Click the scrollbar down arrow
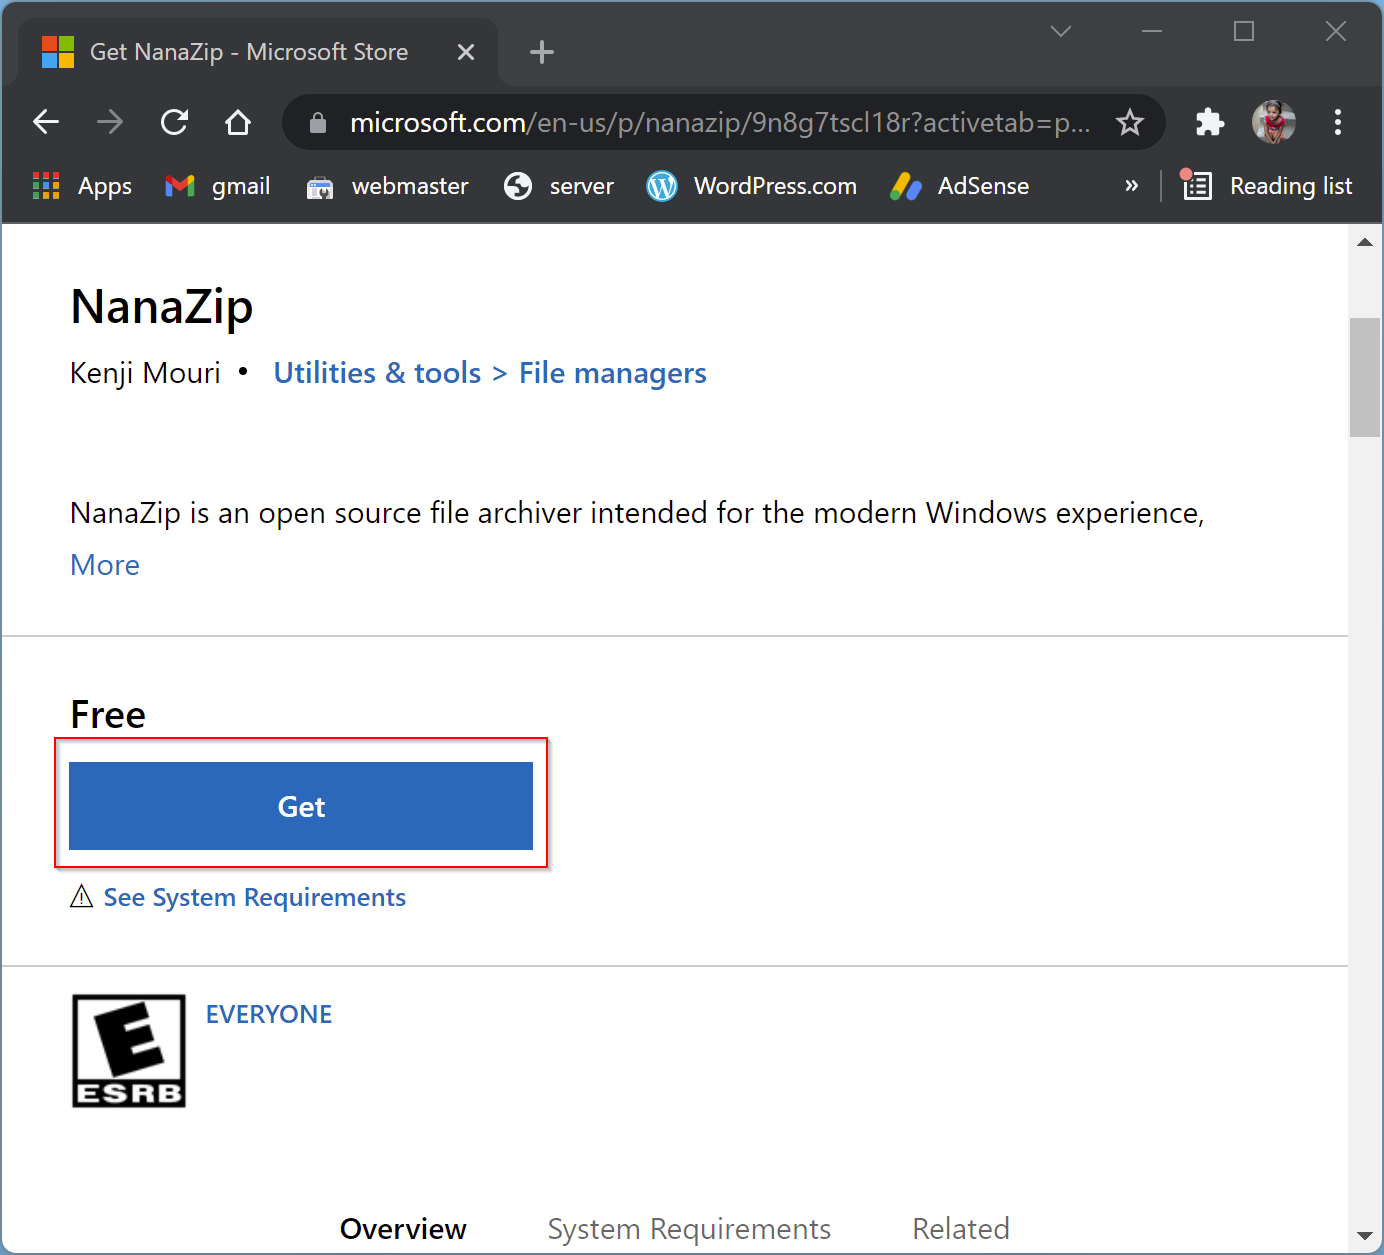The image size is (1384, 1255). 1365,1236
